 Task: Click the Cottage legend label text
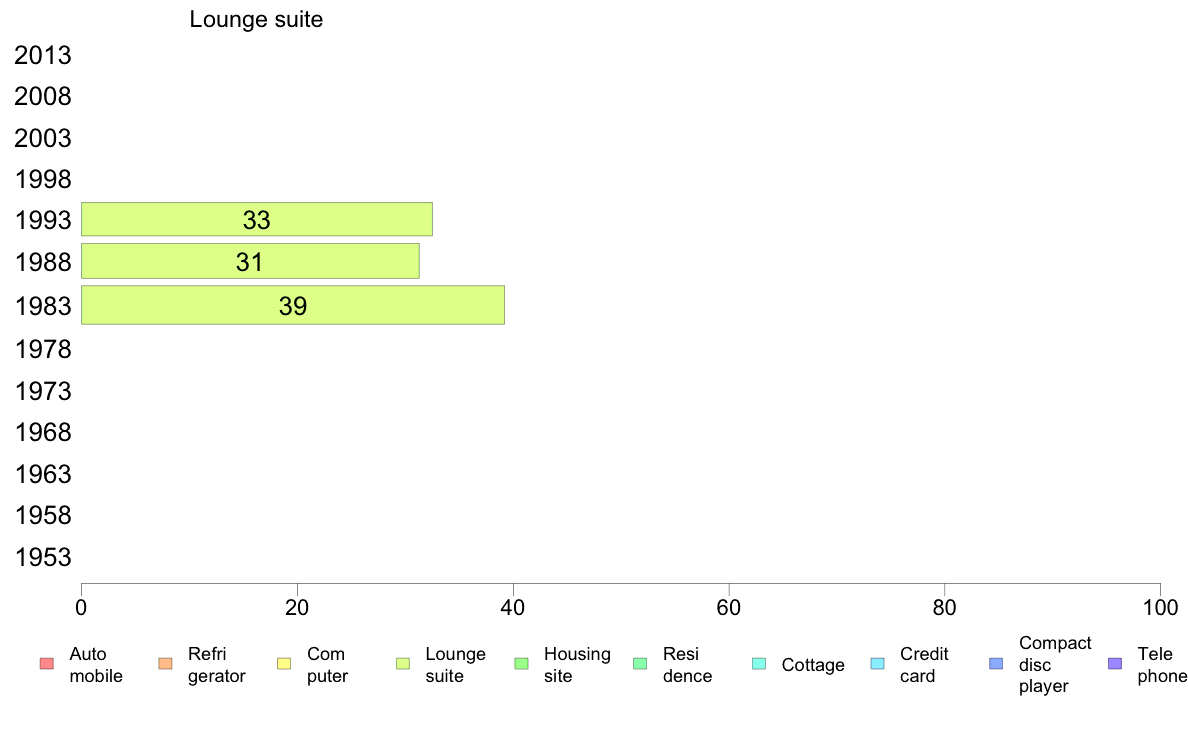[813, 665]
